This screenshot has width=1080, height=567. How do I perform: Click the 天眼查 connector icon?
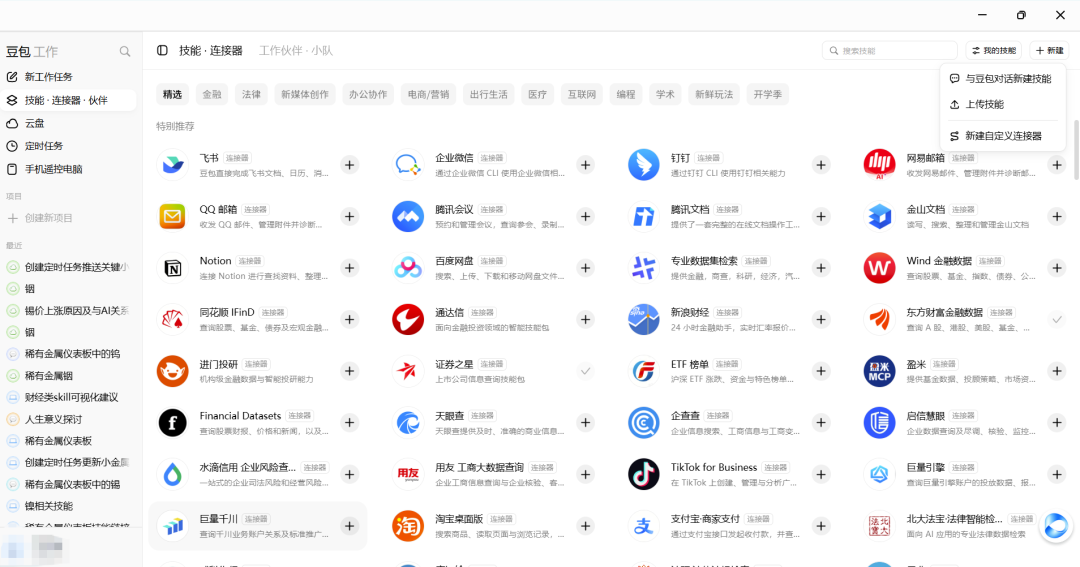coord(408,422)
